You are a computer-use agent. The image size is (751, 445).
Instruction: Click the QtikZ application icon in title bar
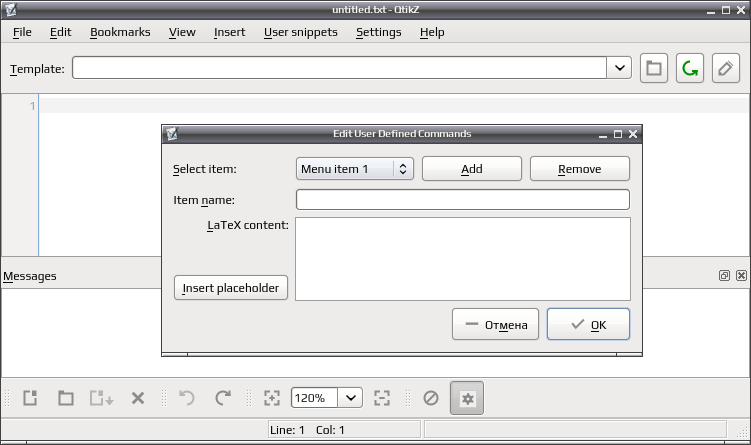click(11, 10)
